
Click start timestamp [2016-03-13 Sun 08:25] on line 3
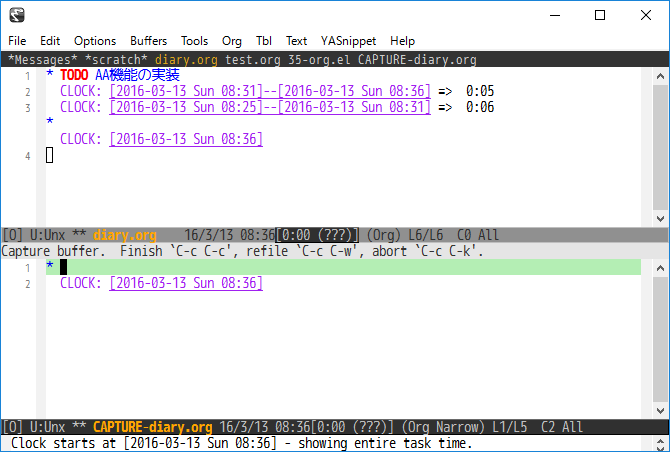[x=186, y=107]
